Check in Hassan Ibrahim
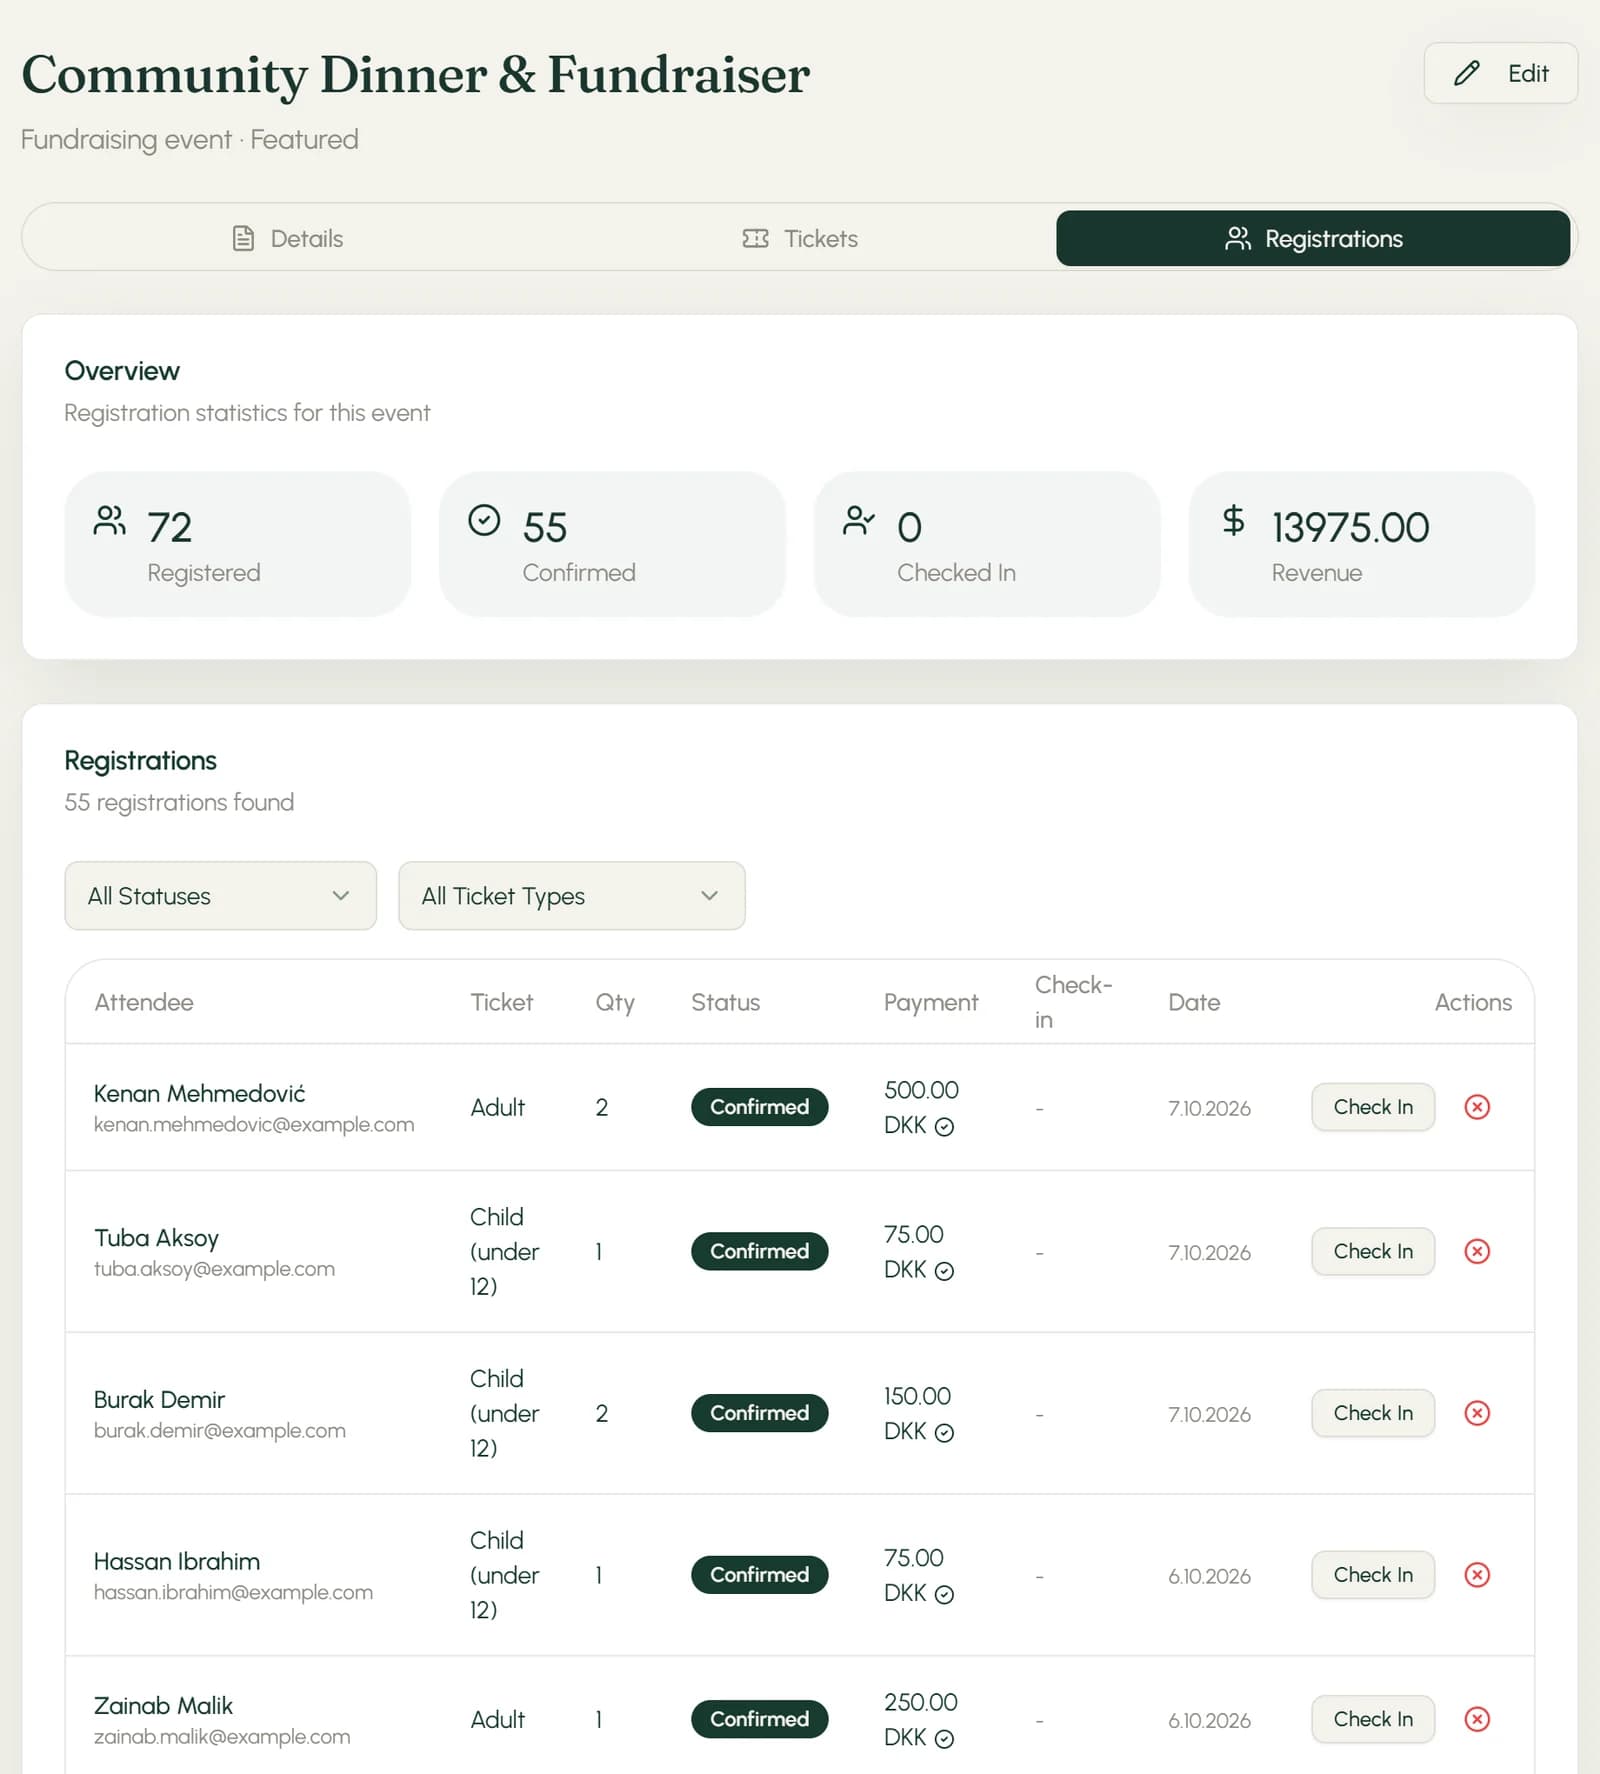Image resolution: width=1600 pixels, height=1774 pixels. (1373, 1575)
